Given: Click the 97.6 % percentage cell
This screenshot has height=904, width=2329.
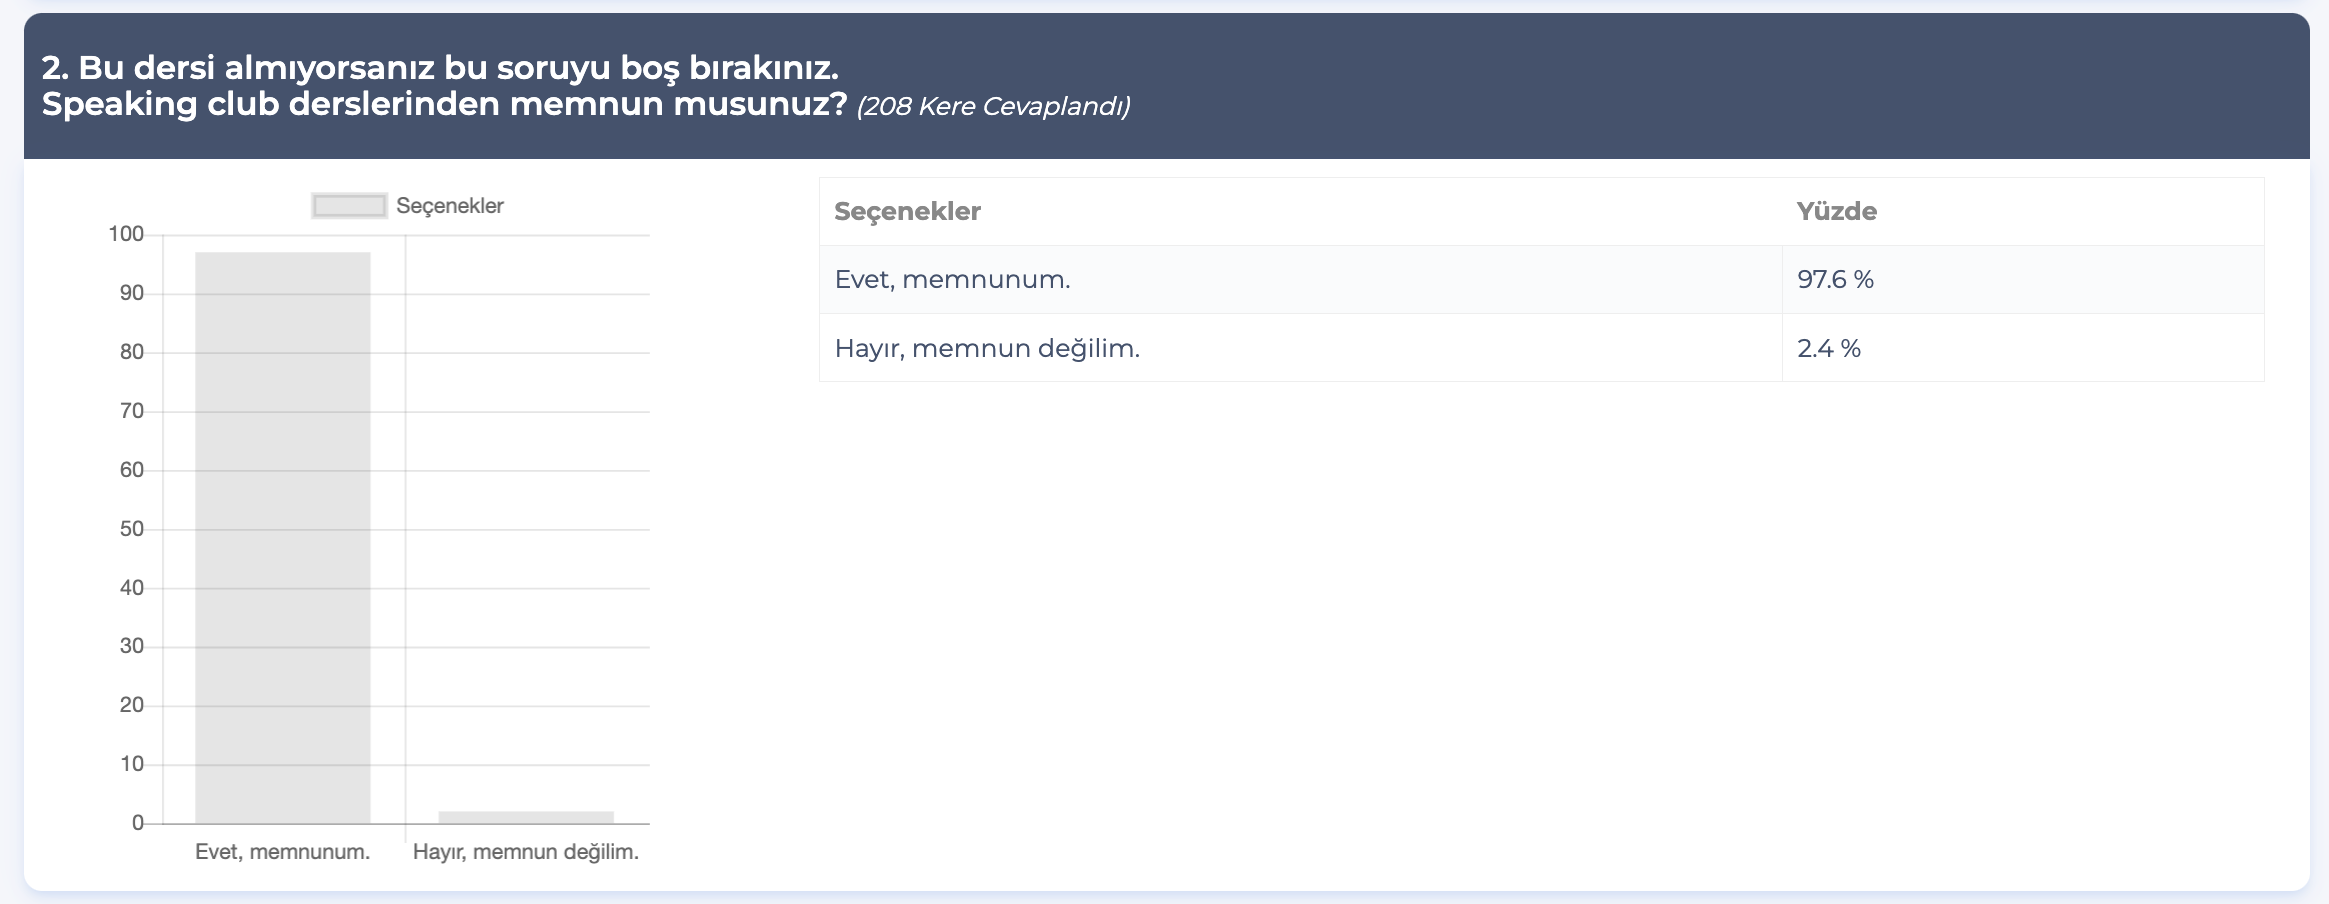Looking at the screenshot, I should 1835,280.
